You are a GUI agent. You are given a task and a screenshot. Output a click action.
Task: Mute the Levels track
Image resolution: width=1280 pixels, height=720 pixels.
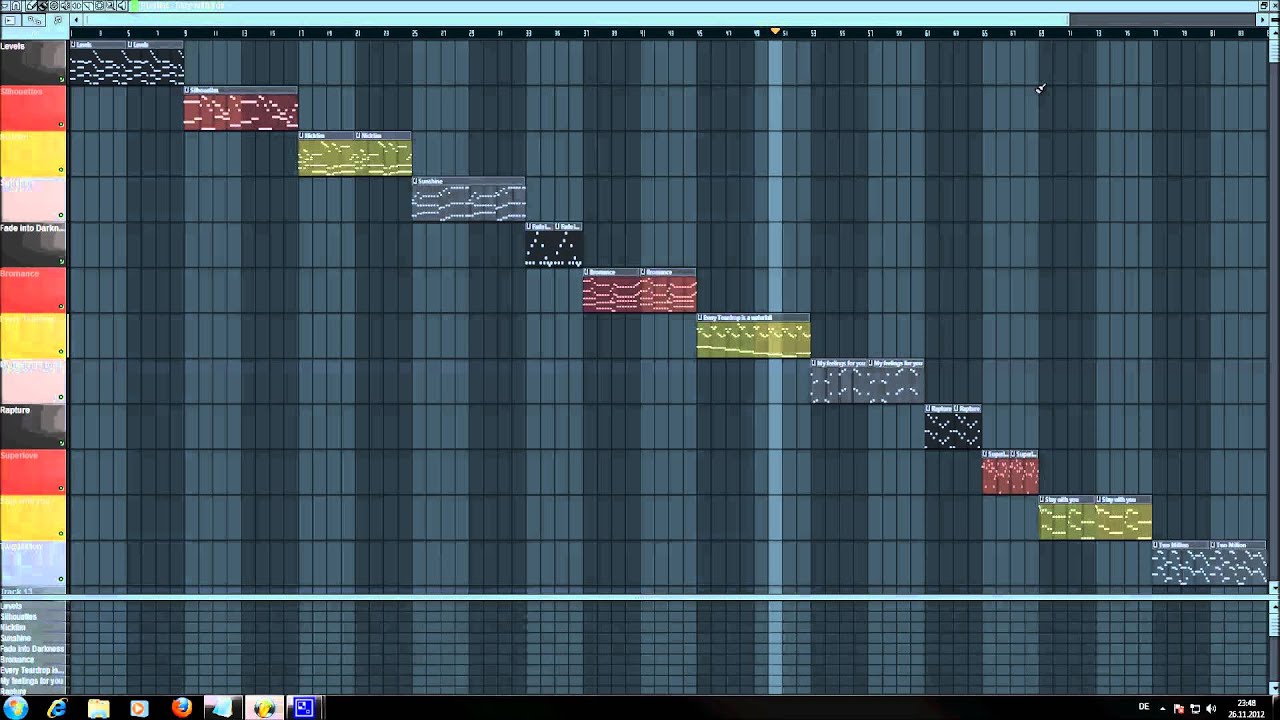tap(61, 79)
